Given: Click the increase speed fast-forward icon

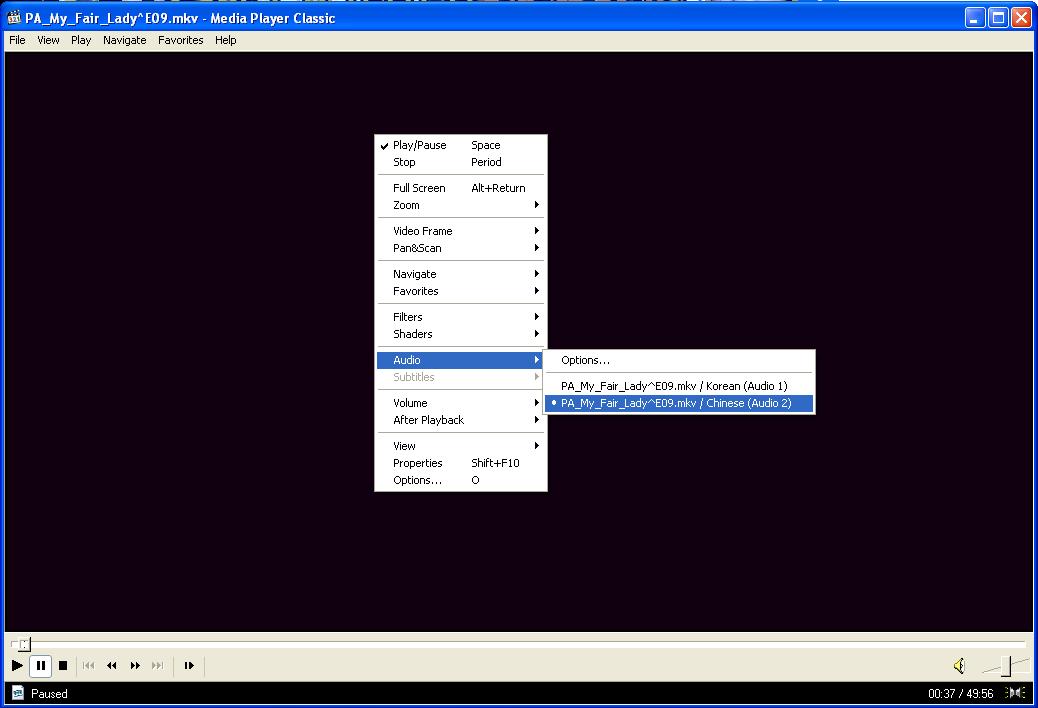Looking at the screenshot, I should click(x=135, y=666).
